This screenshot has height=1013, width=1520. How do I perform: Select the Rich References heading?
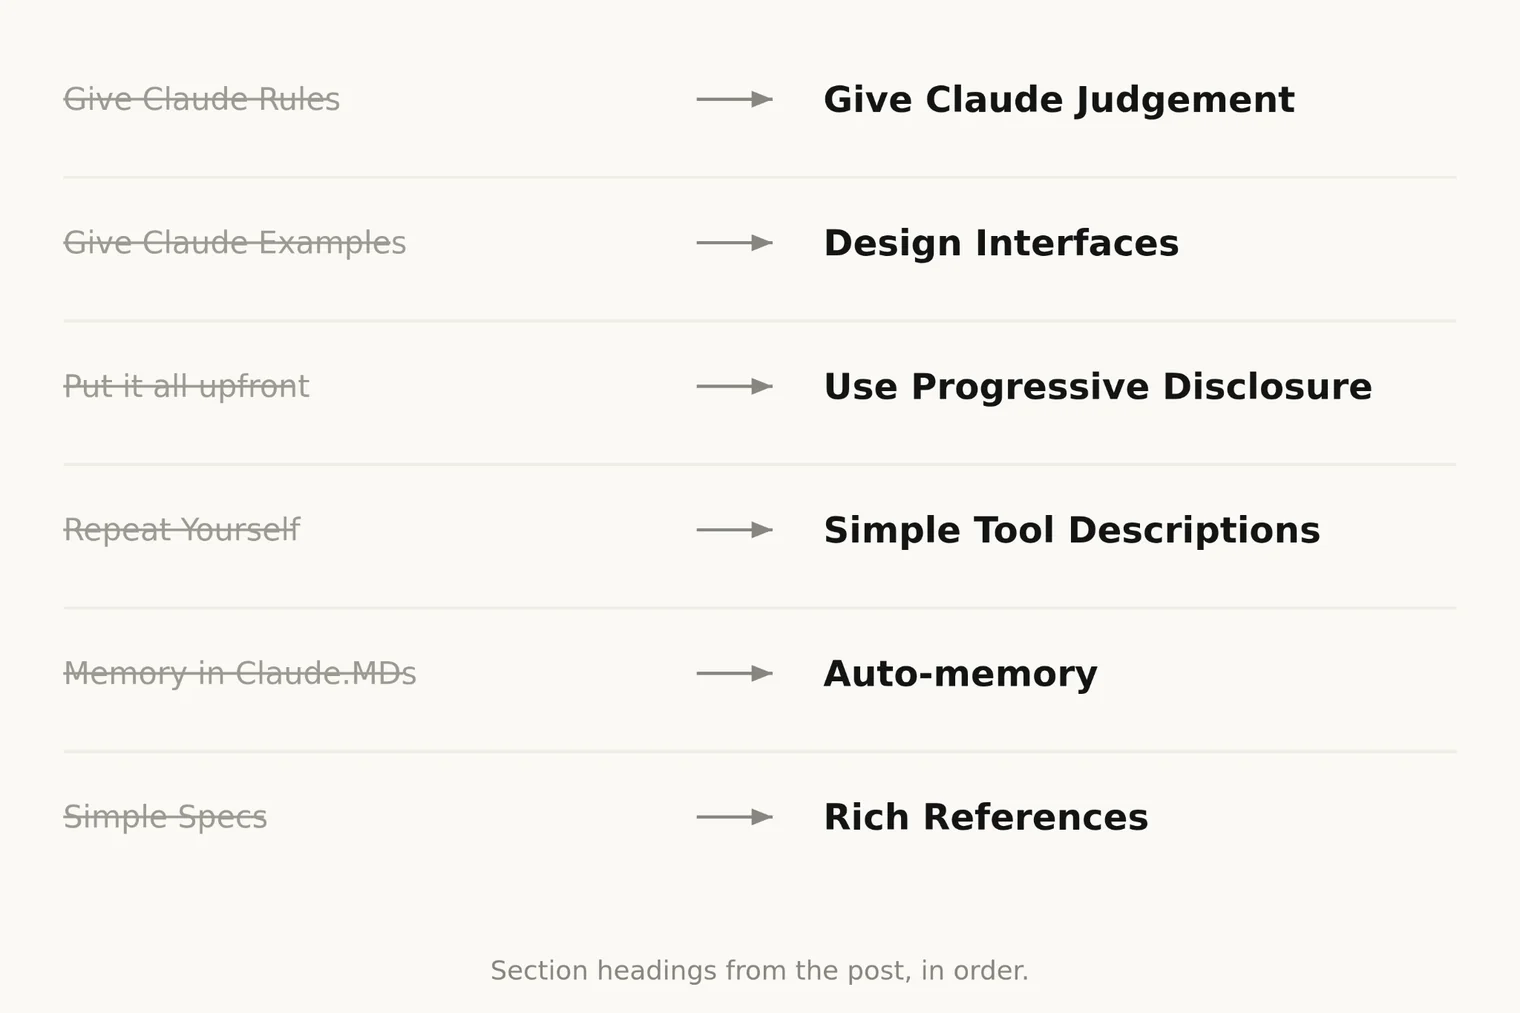[986, 817]
